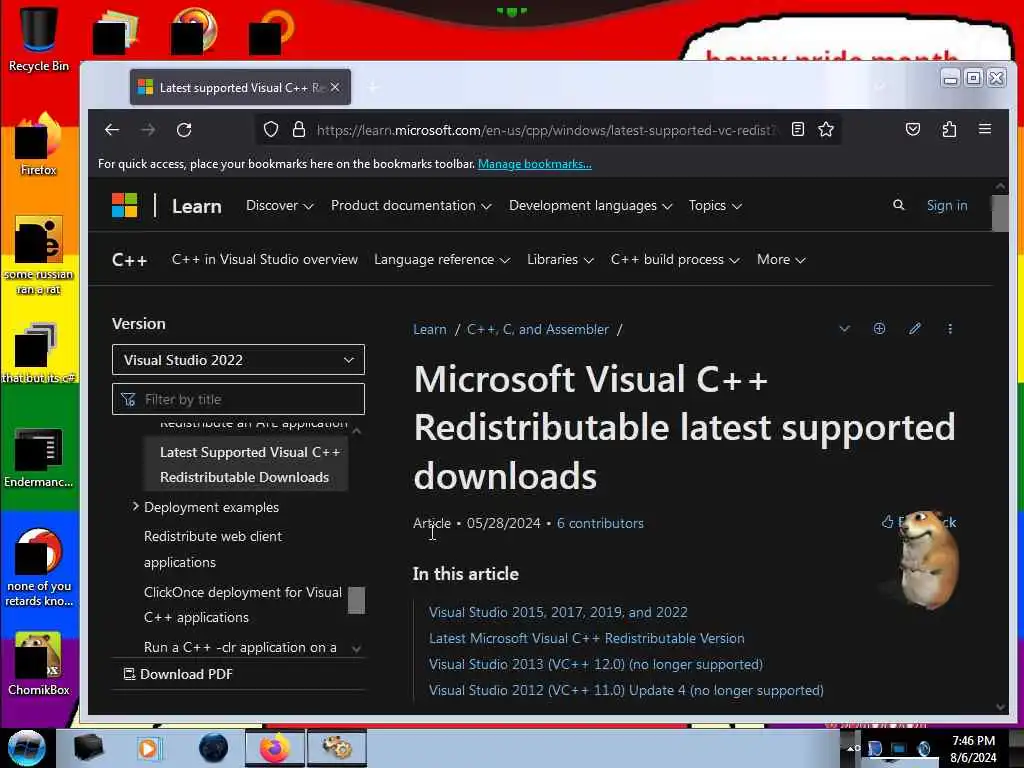Open a new tab with the plus button

(374, 87)
